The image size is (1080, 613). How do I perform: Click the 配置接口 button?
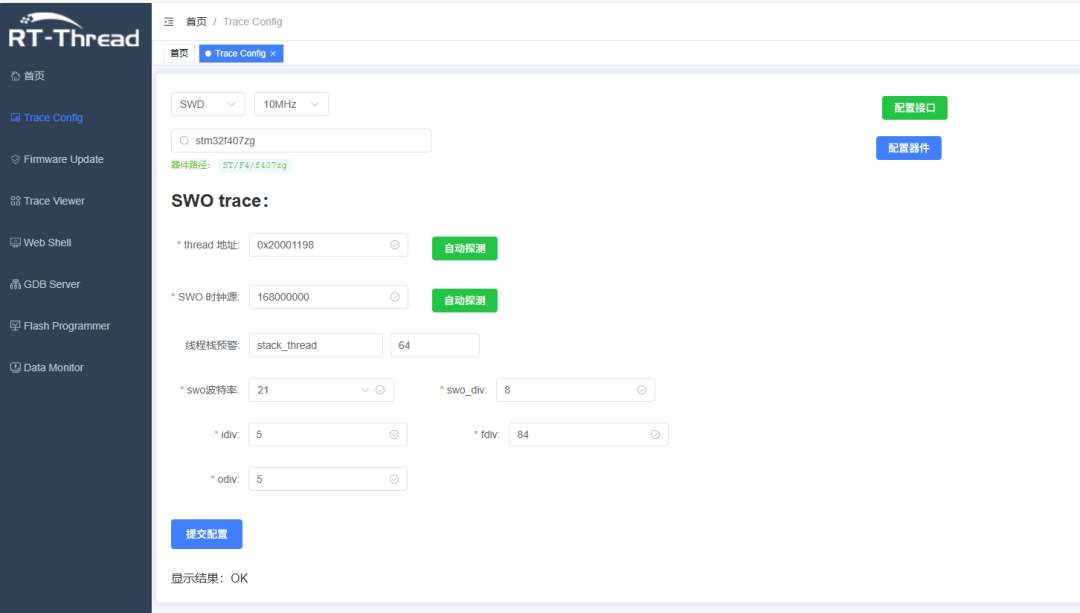915,108
